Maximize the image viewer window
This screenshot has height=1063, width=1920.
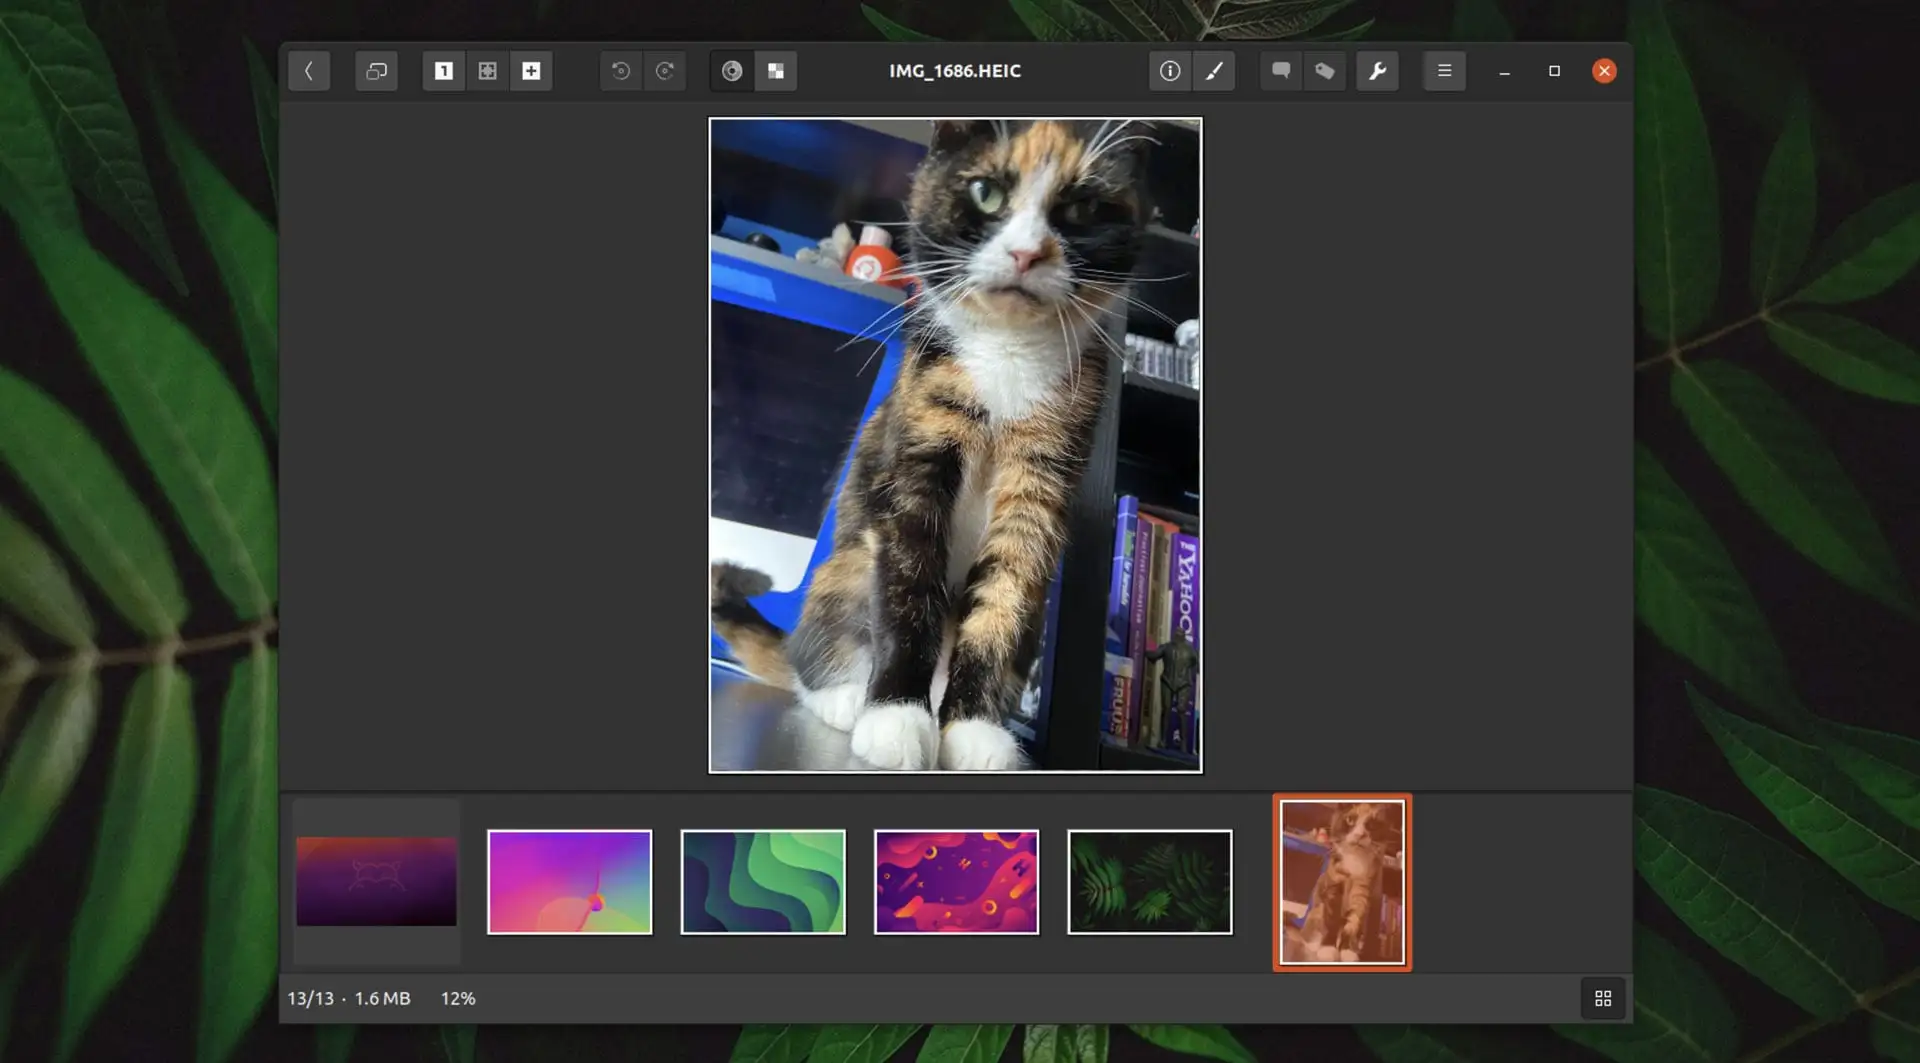point(1554,71)
